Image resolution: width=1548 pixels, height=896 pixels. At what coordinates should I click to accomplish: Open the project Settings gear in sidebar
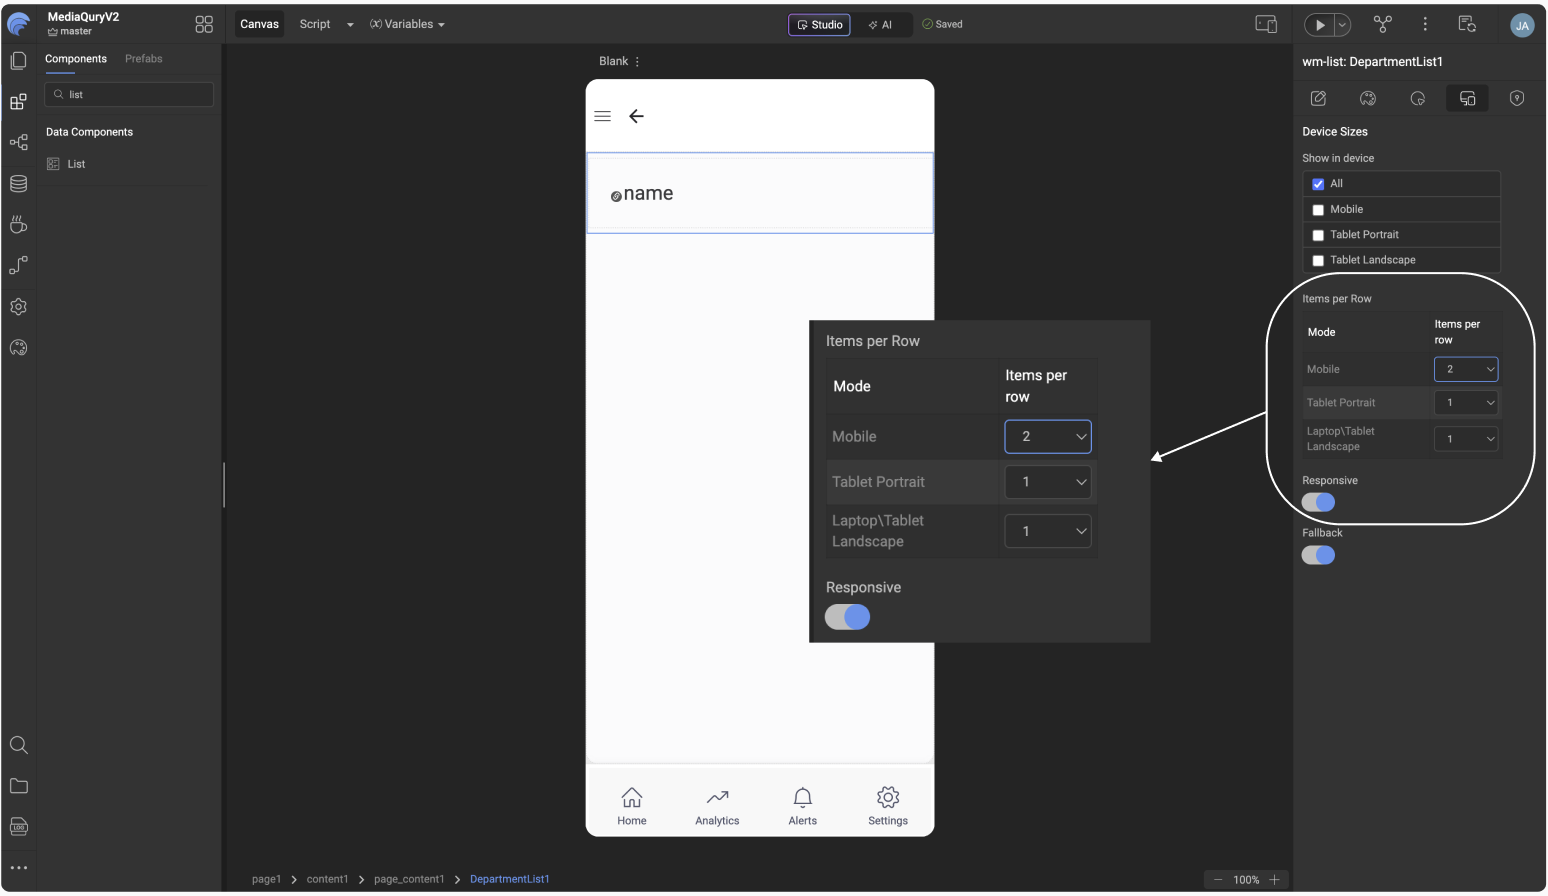(x=18, y=307)
